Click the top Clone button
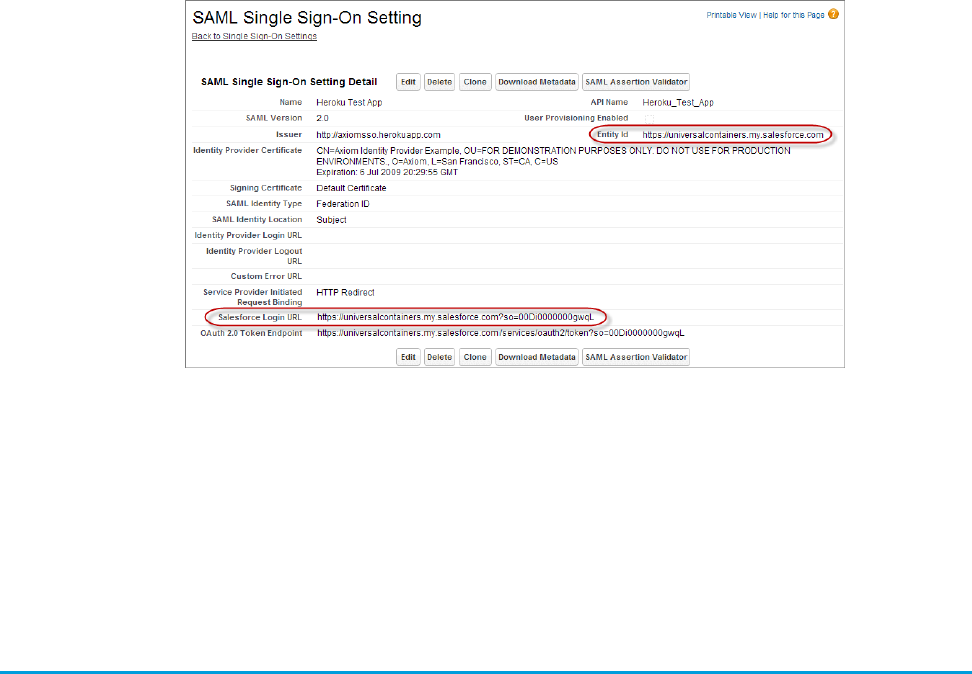Viewport: 972px width, 674px height. [x=475, y=82]
